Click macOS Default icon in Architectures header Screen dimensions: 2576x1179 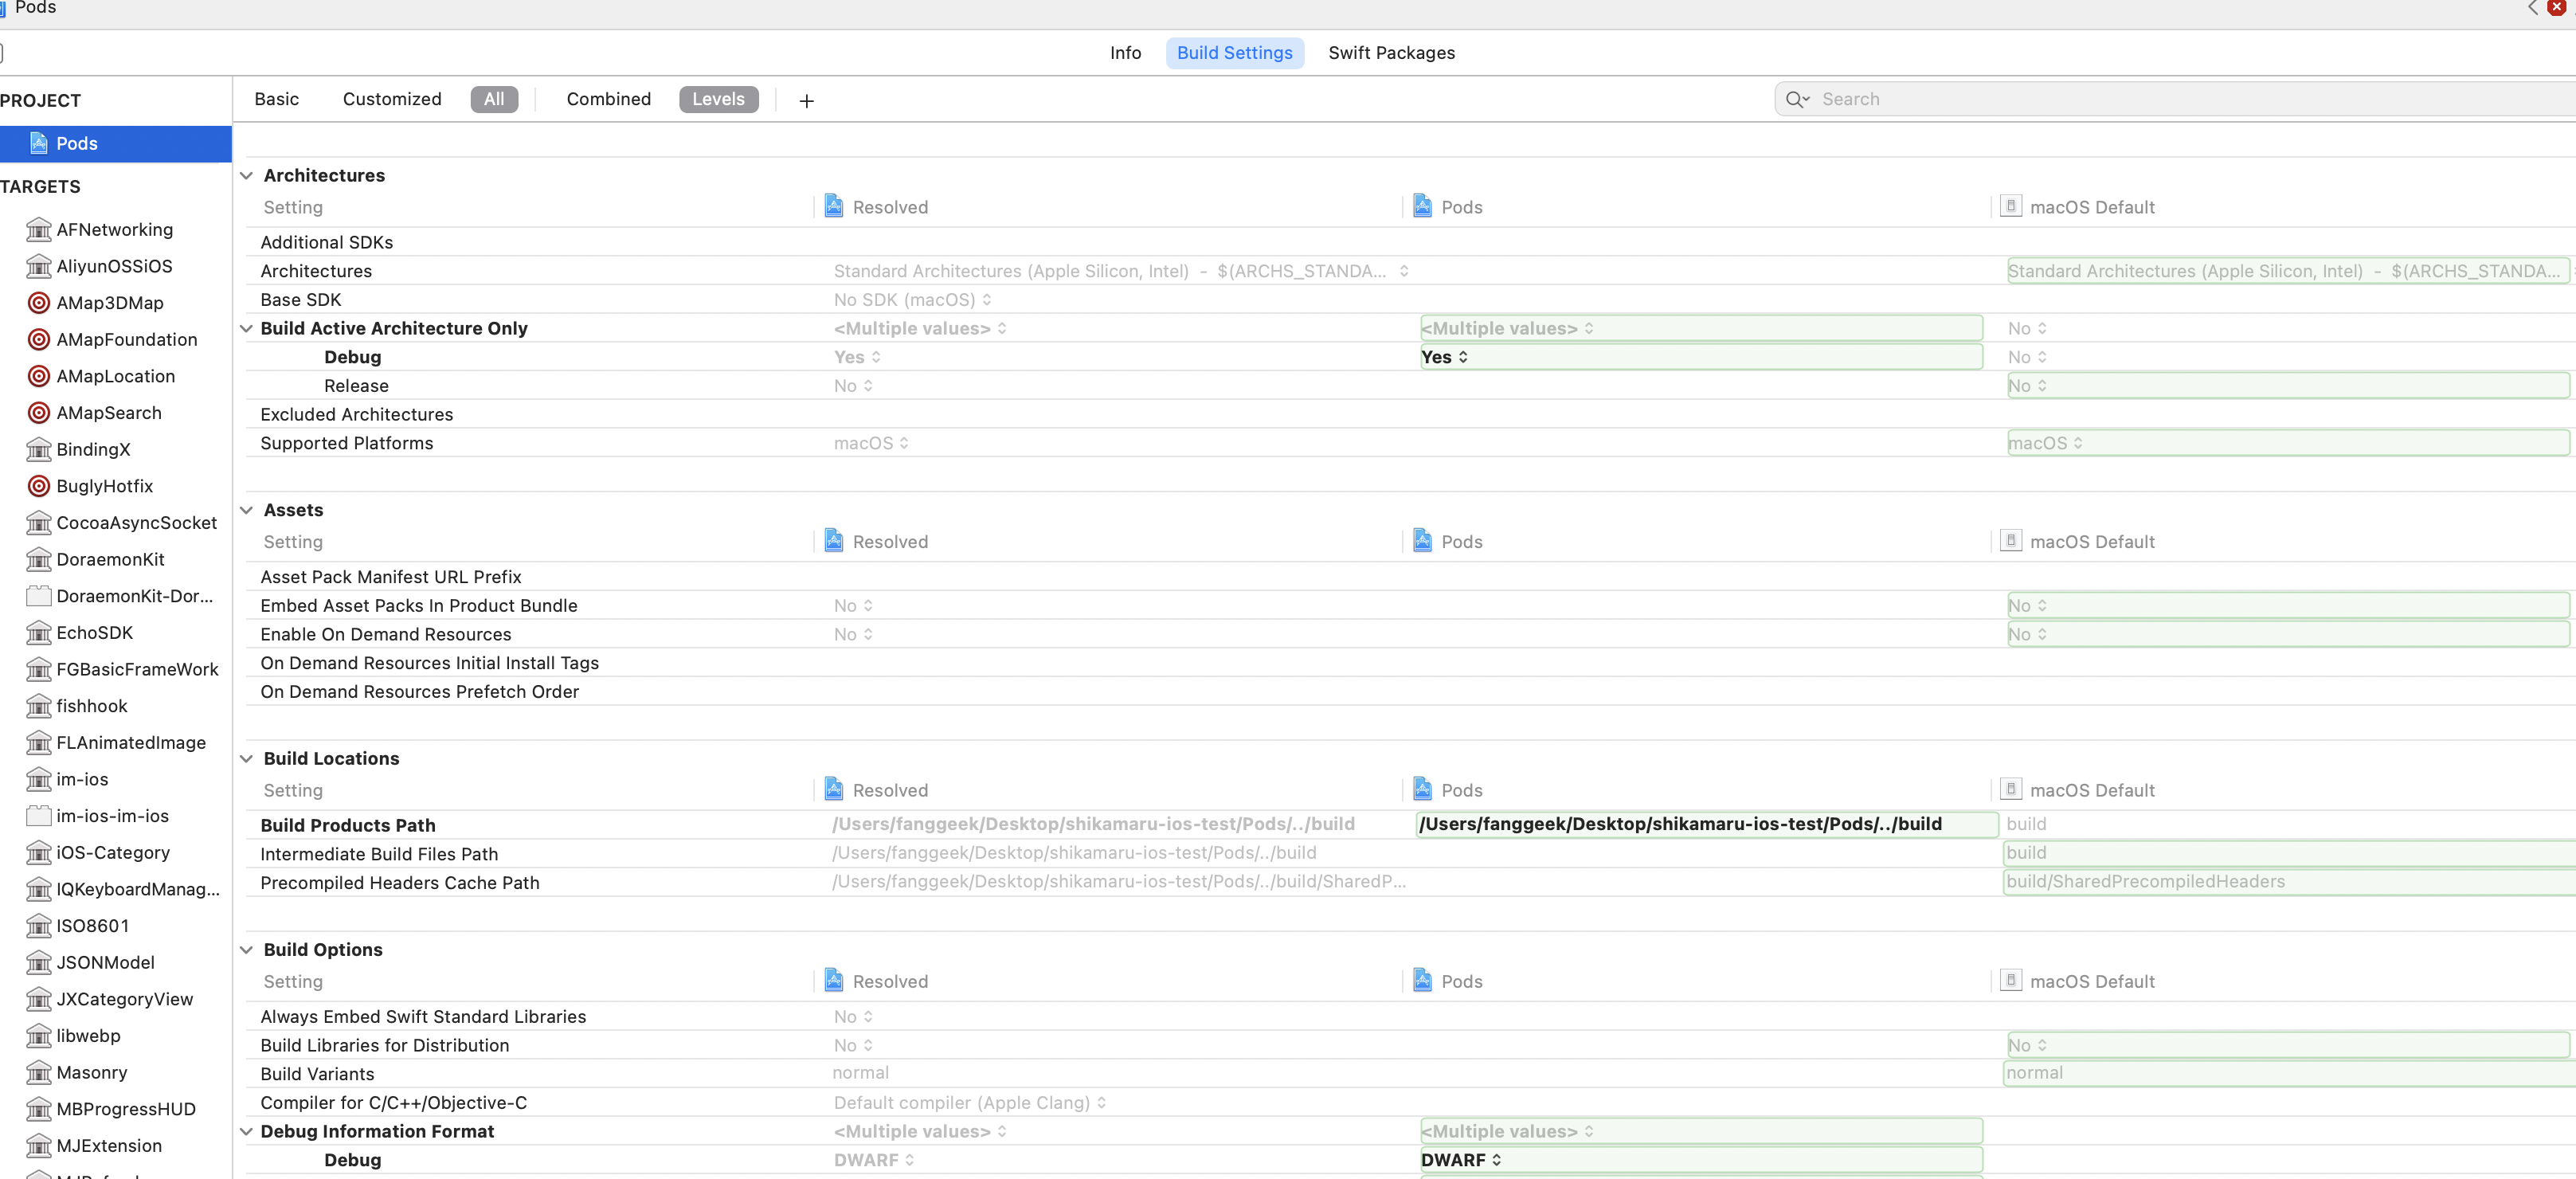click(2010, 207)
